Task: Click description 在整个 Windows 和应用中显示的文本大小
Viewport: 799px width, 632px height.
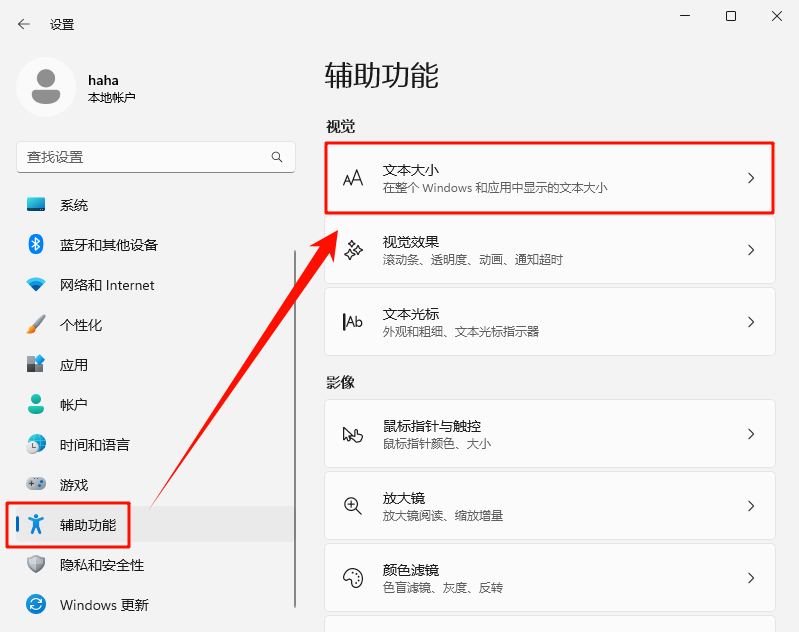Action: (x=495, y=188)
